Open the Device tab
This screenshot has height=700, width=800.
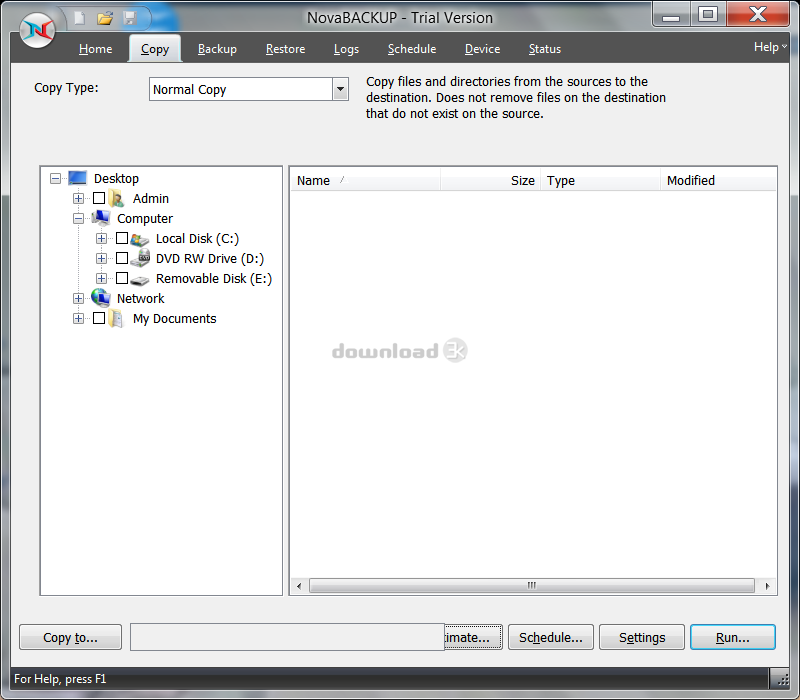pos(482,49)
